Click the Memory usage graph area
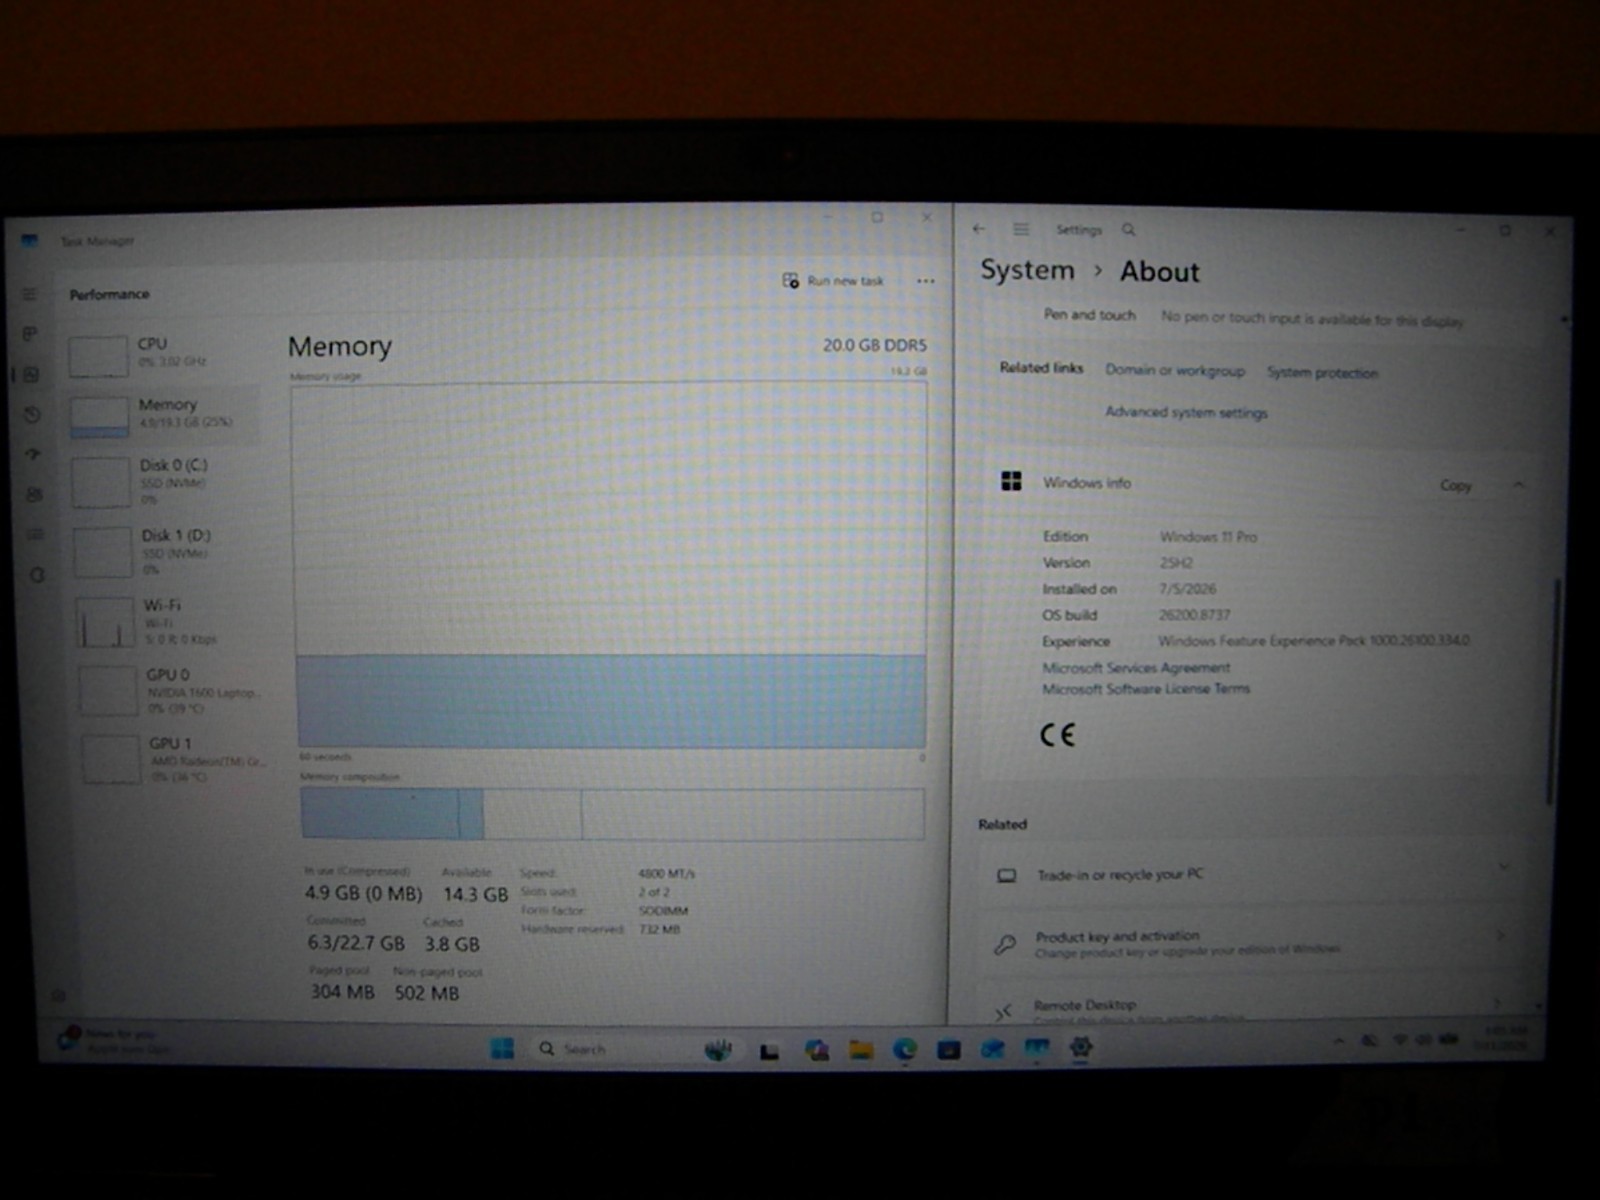This screenshot has height=1200, width=1600. [609, 566]
